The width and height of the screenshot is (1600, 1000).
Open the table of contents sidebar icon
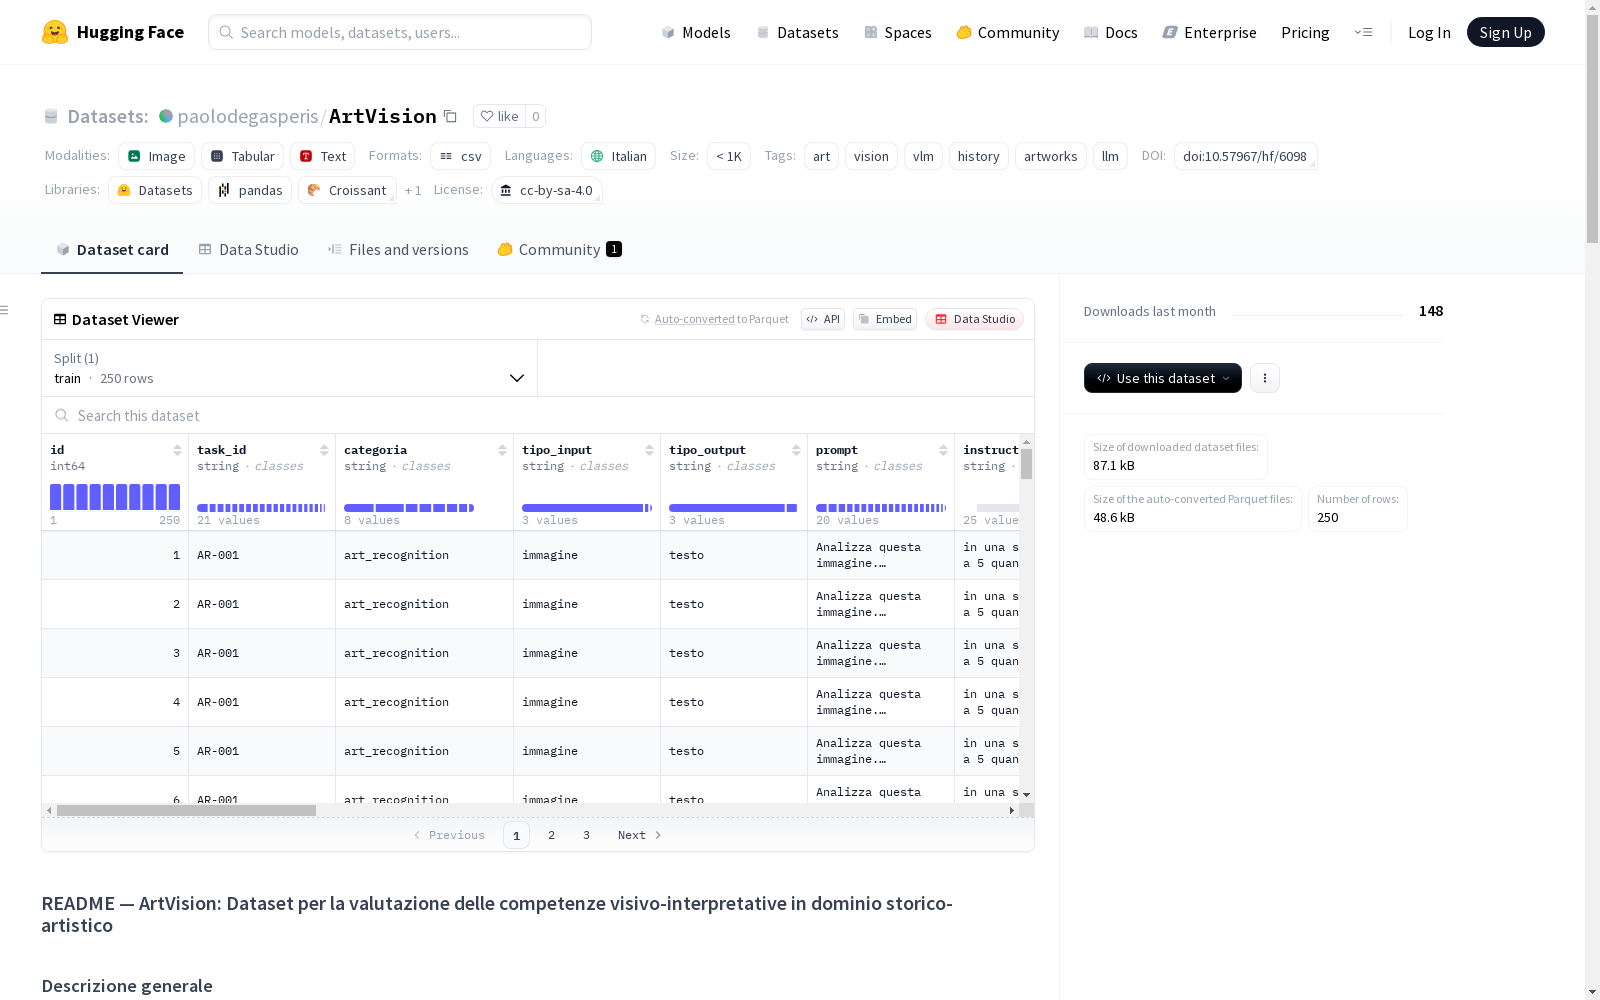coord(5,310)
